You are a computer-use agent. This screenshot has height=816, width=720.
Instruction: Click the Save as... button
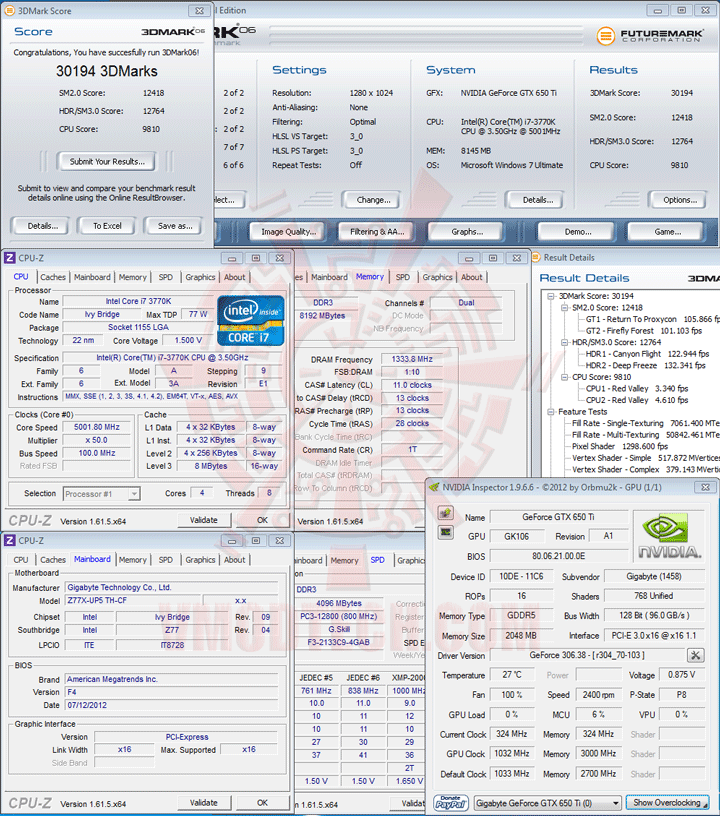tap(175, 226)
